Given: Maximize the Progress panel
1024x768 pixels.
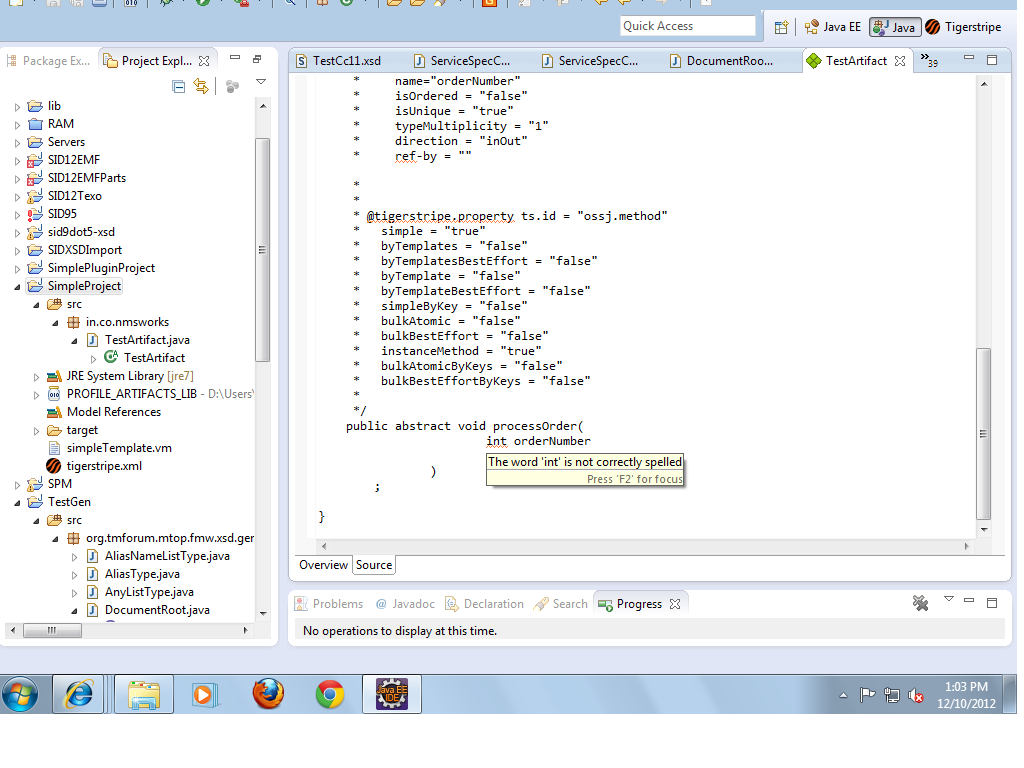Looking at the screenshot, I should click(992, 603).
